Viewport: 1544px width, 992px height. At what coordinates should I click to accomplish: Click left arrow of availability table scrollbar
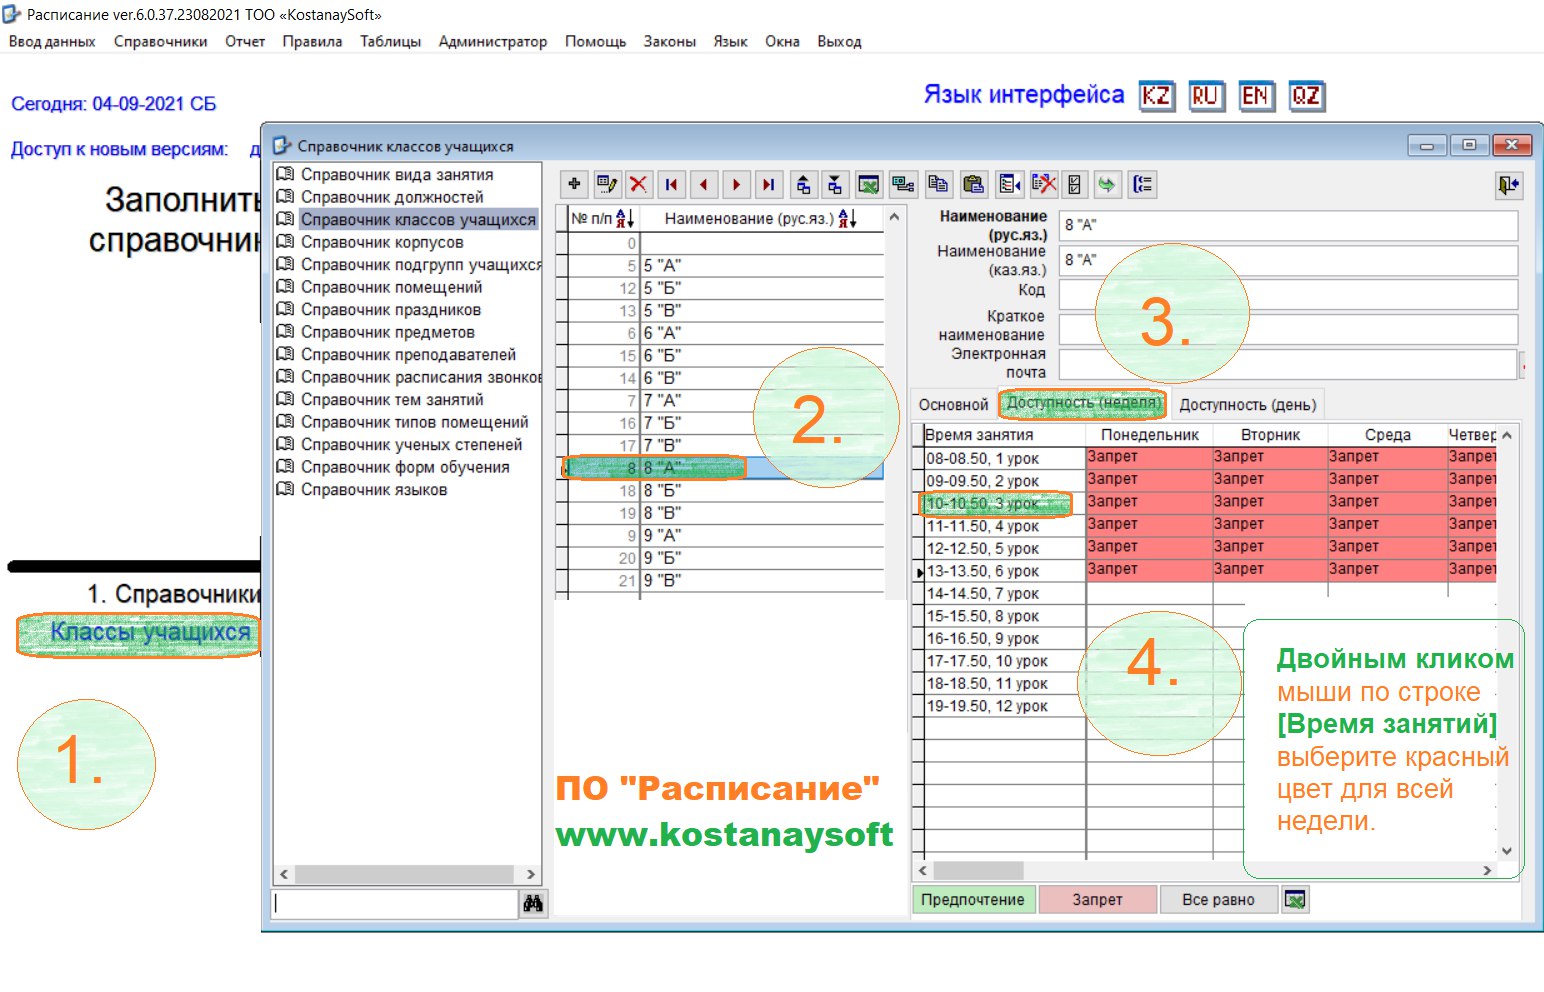click(922, 870)
